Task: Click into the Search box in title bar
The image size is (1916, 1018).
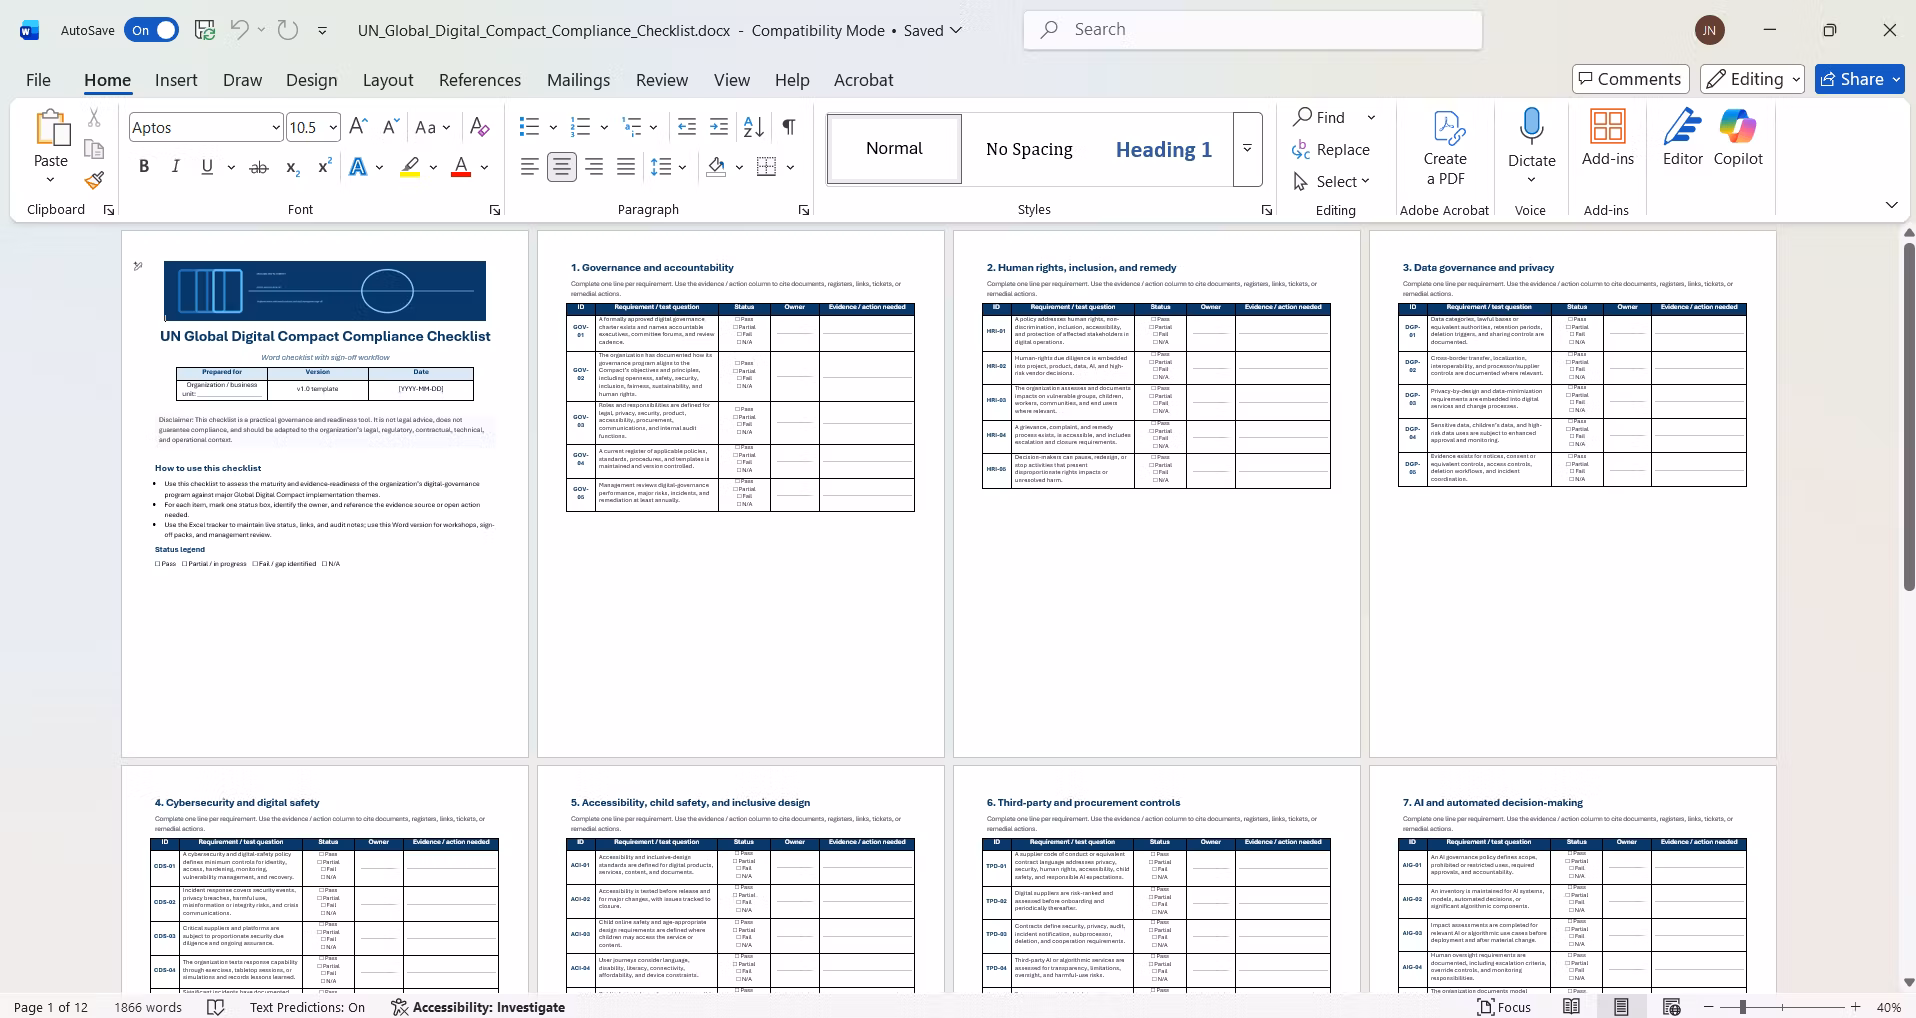Action: pyautogui.click(x=1252, y=30)
